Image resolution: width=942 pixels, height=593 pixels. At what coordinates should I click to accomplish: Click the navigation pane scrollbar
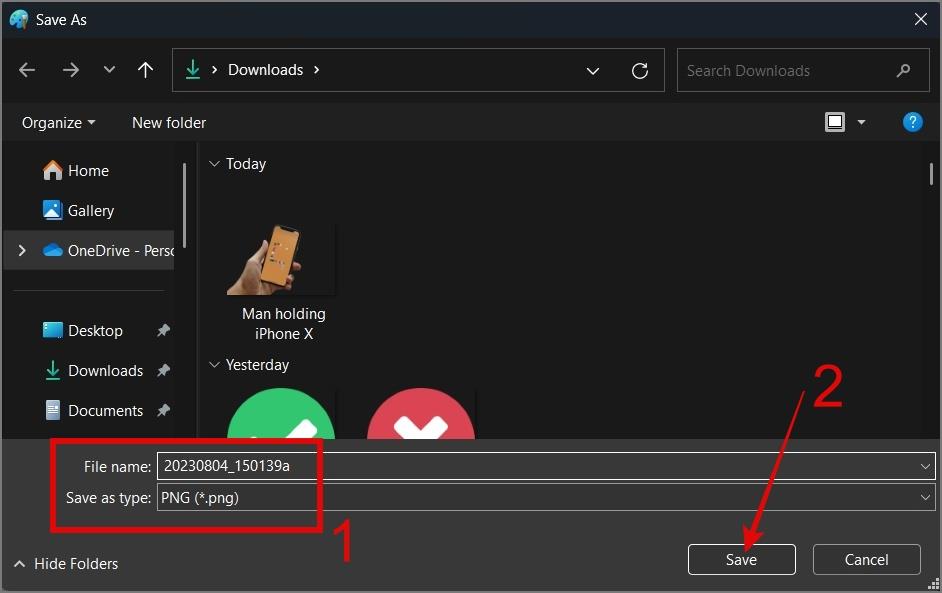(x=184, y=205)
